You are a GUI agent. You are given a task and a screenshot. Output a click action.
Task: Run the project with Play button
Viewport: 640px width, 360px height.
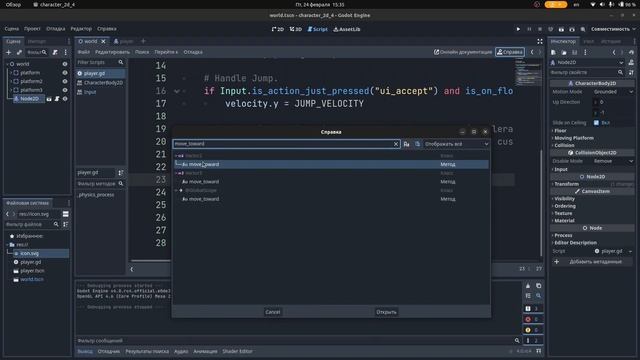tap(518, 29)
